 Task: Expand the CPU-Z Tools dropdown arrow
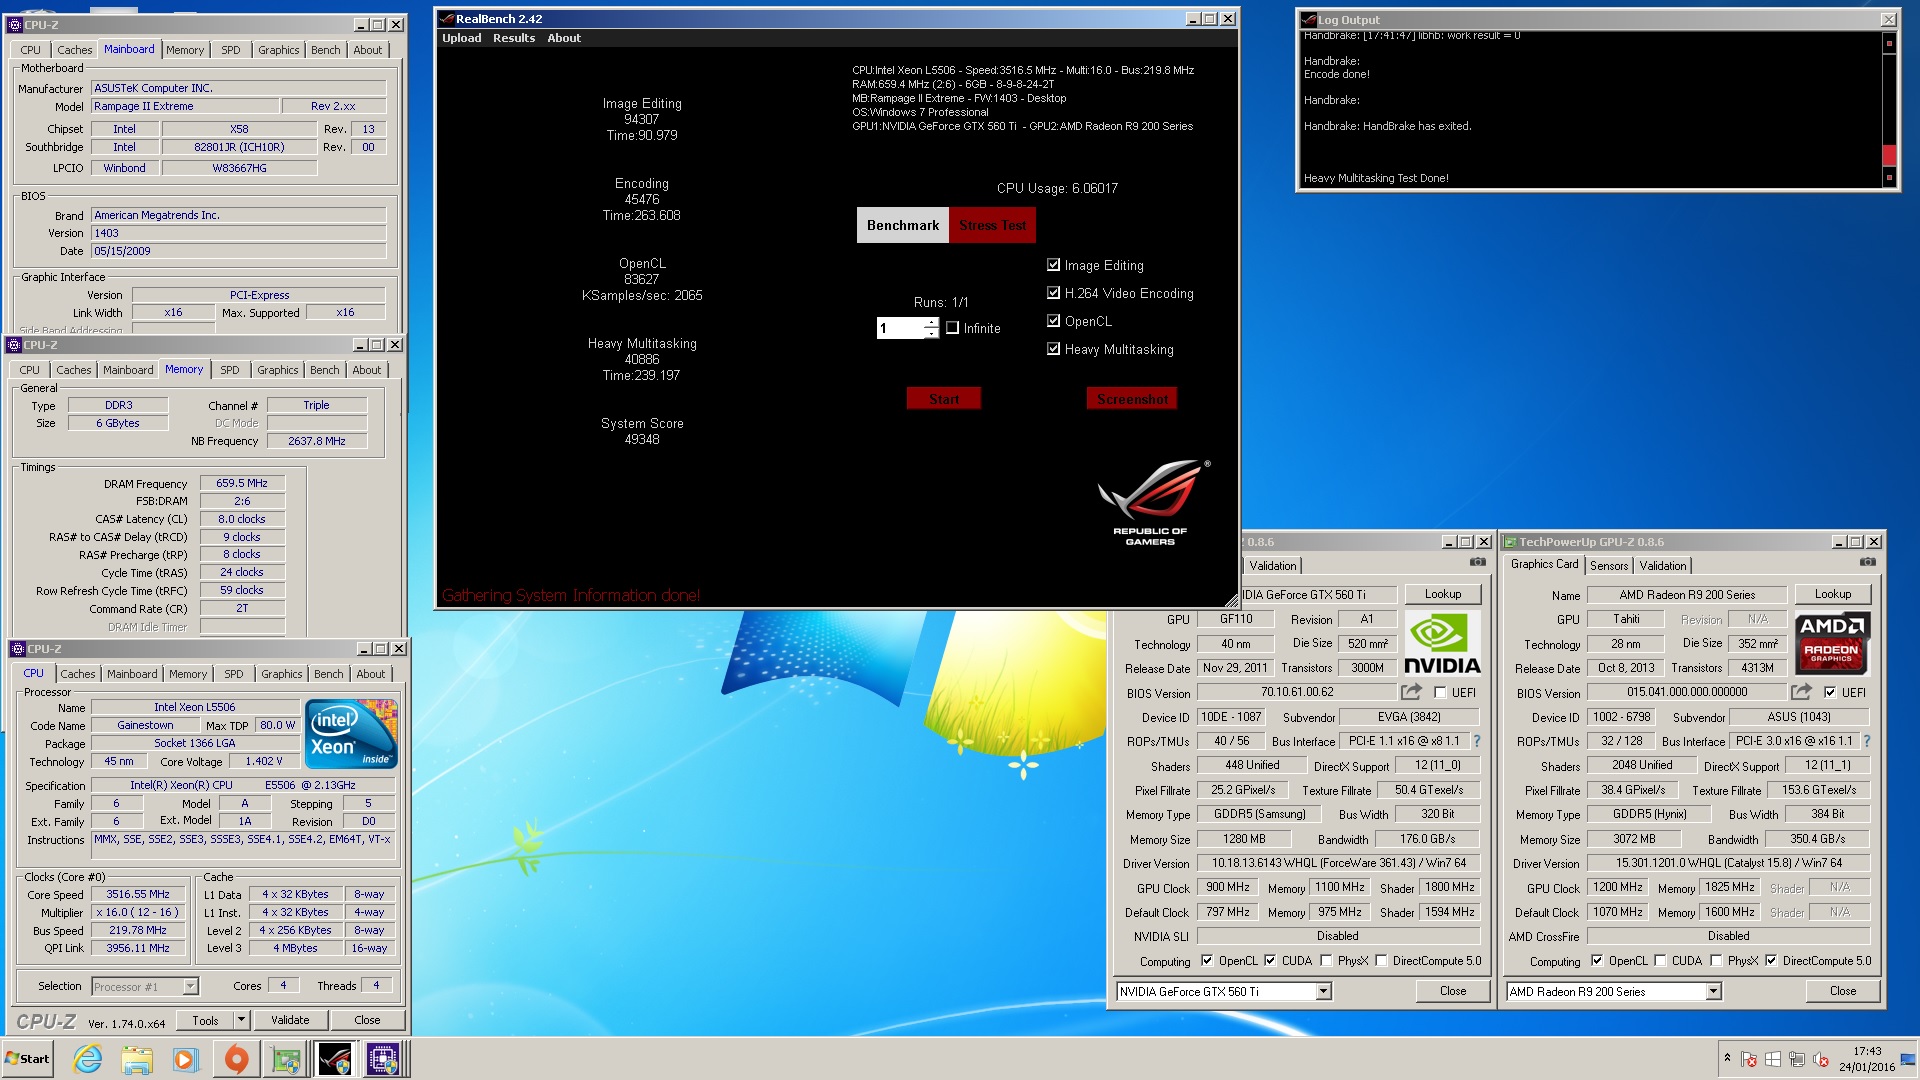tap(240, 1020)
